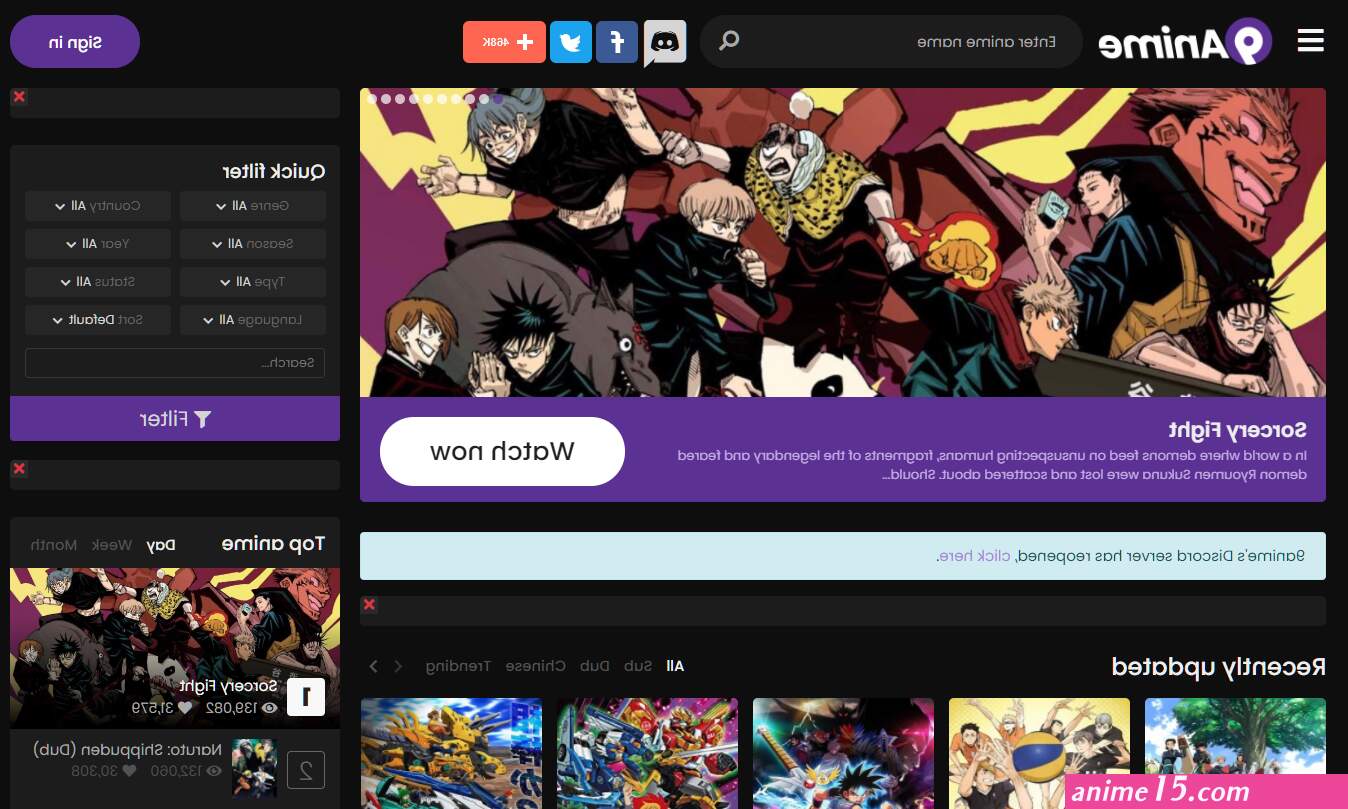
Task: Open the Facebook share icon
Action: point(617,42)
